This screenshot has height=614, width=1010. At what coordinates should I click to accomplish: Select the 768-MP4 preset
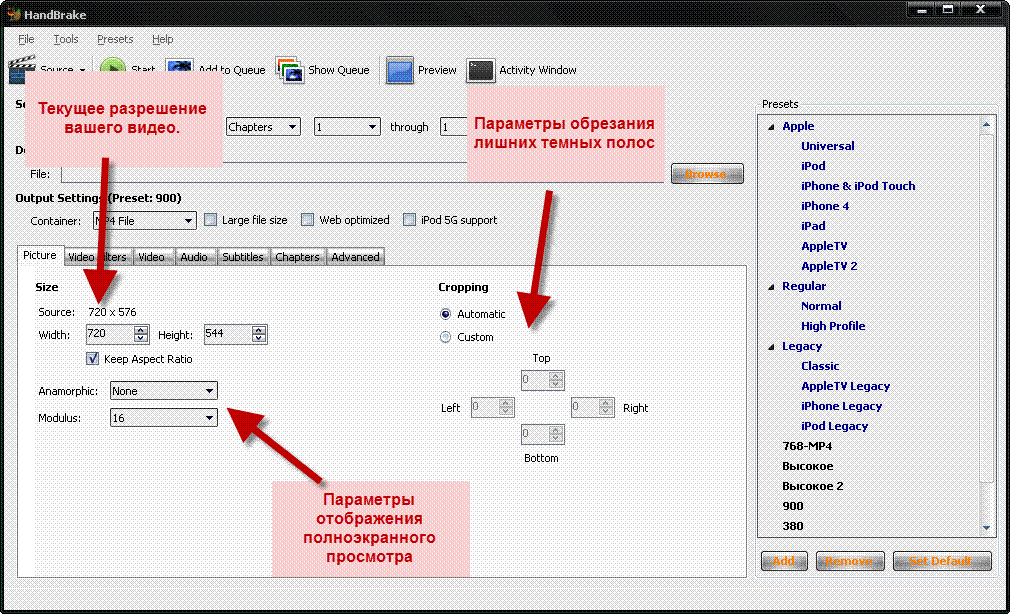click(807, 446)
